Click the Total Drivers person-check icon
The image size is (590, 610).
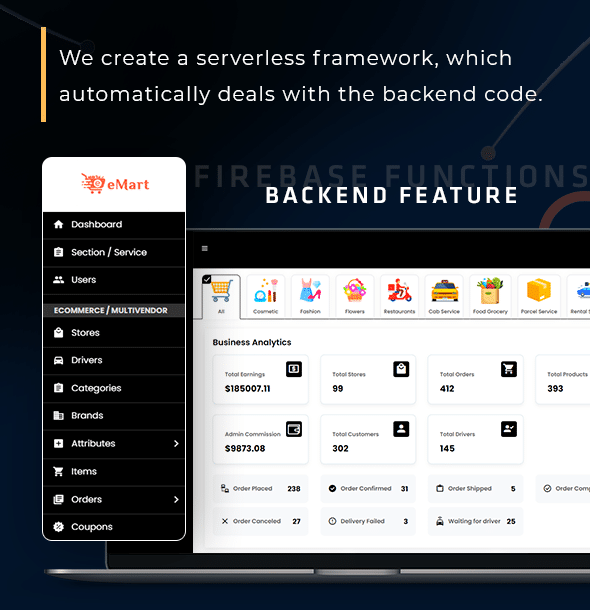[509, 429]
